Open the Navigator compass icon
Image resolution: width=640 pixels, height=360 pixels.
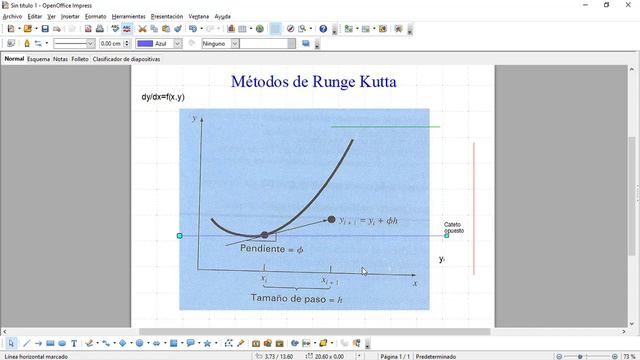(x=290, y=29)
